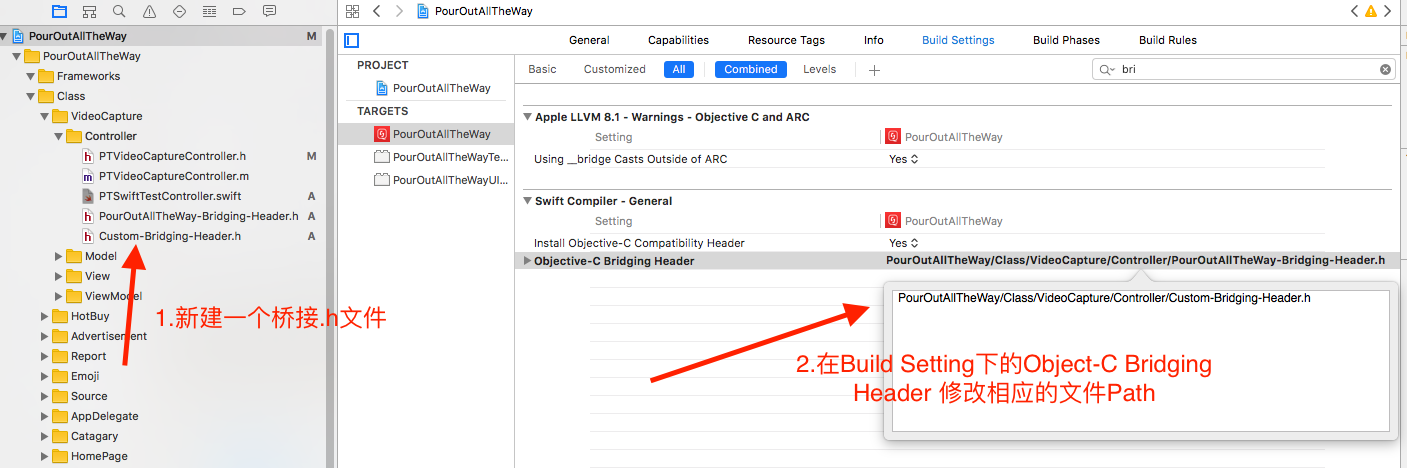Select PTSwiftTestController.swift in navigator
This screenshot has height=468, width=1407.
pyautogui.click(x=170, y=196)
